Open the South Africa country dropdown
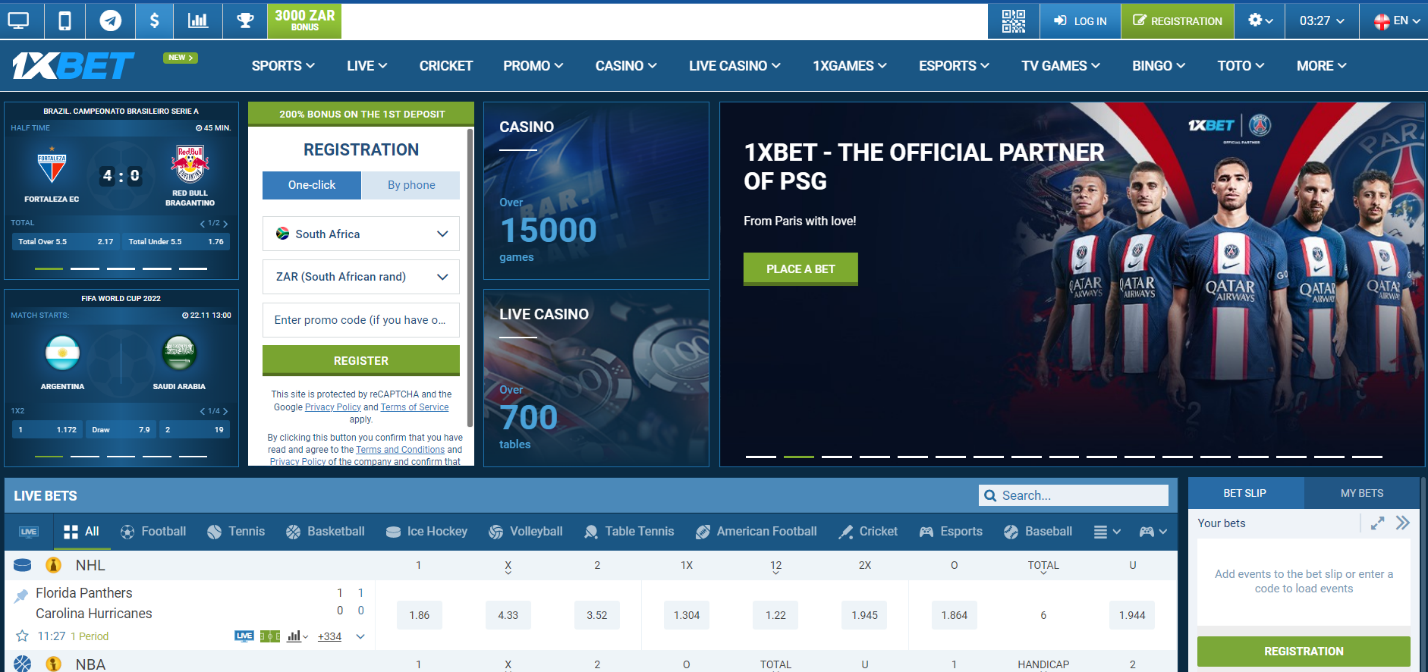This screenshot has height=672, width=1428. tap(361, 234)
